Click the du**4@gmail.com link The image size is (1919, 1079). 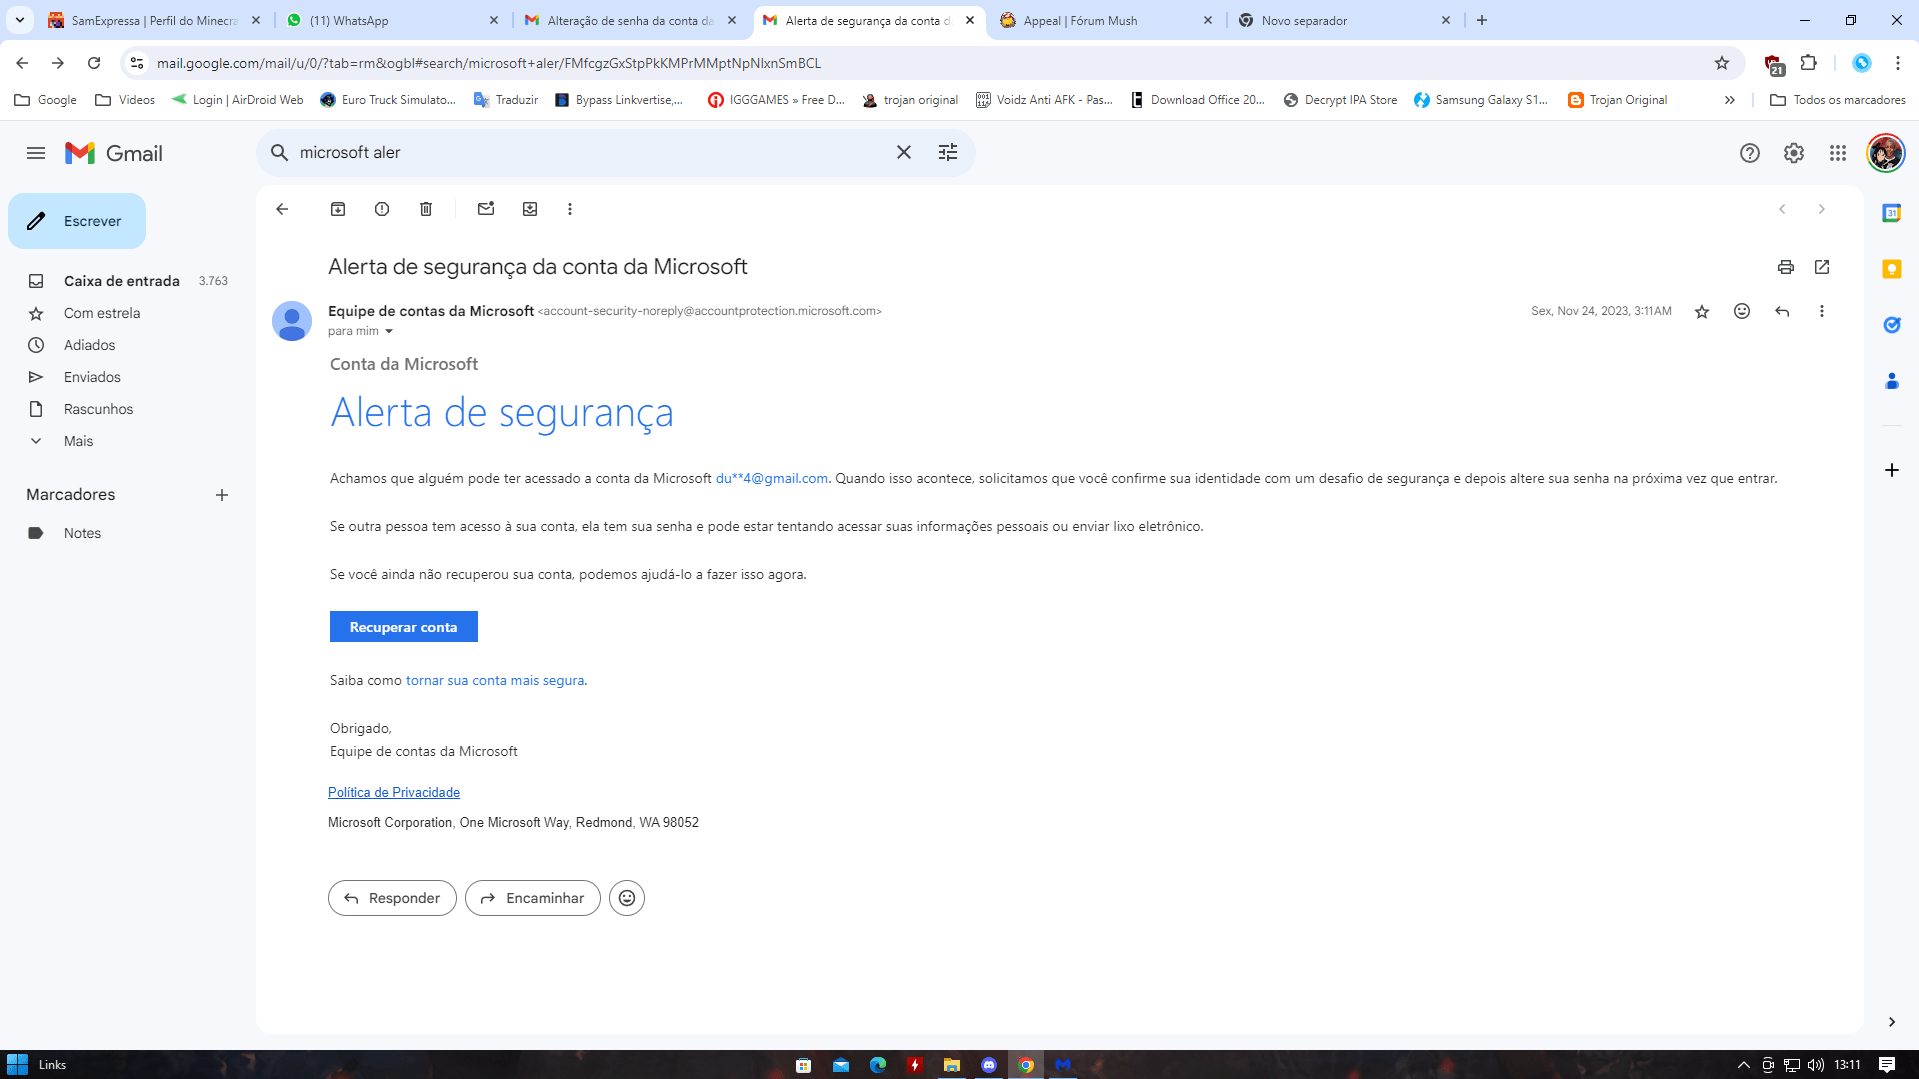772,478
